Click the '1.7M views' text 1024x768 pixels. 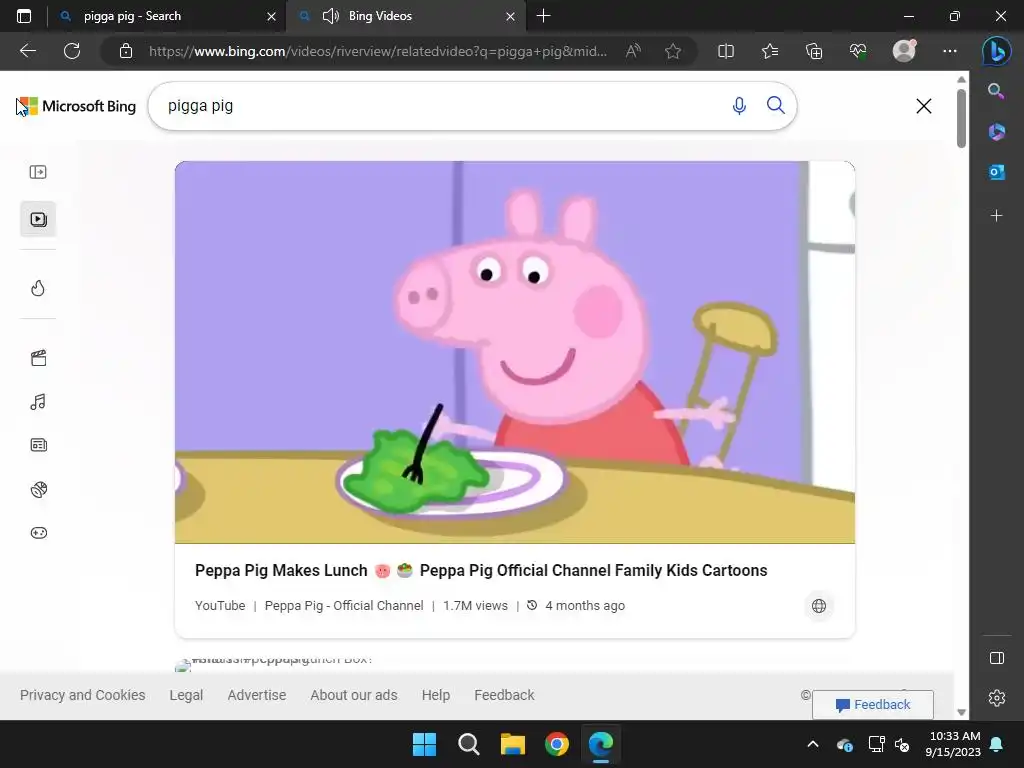475,605
